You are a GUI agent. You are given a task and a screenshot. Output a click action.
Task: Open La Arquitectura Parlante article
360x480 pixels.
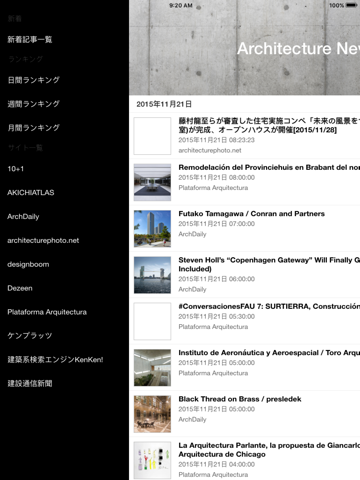click(245, 459)
